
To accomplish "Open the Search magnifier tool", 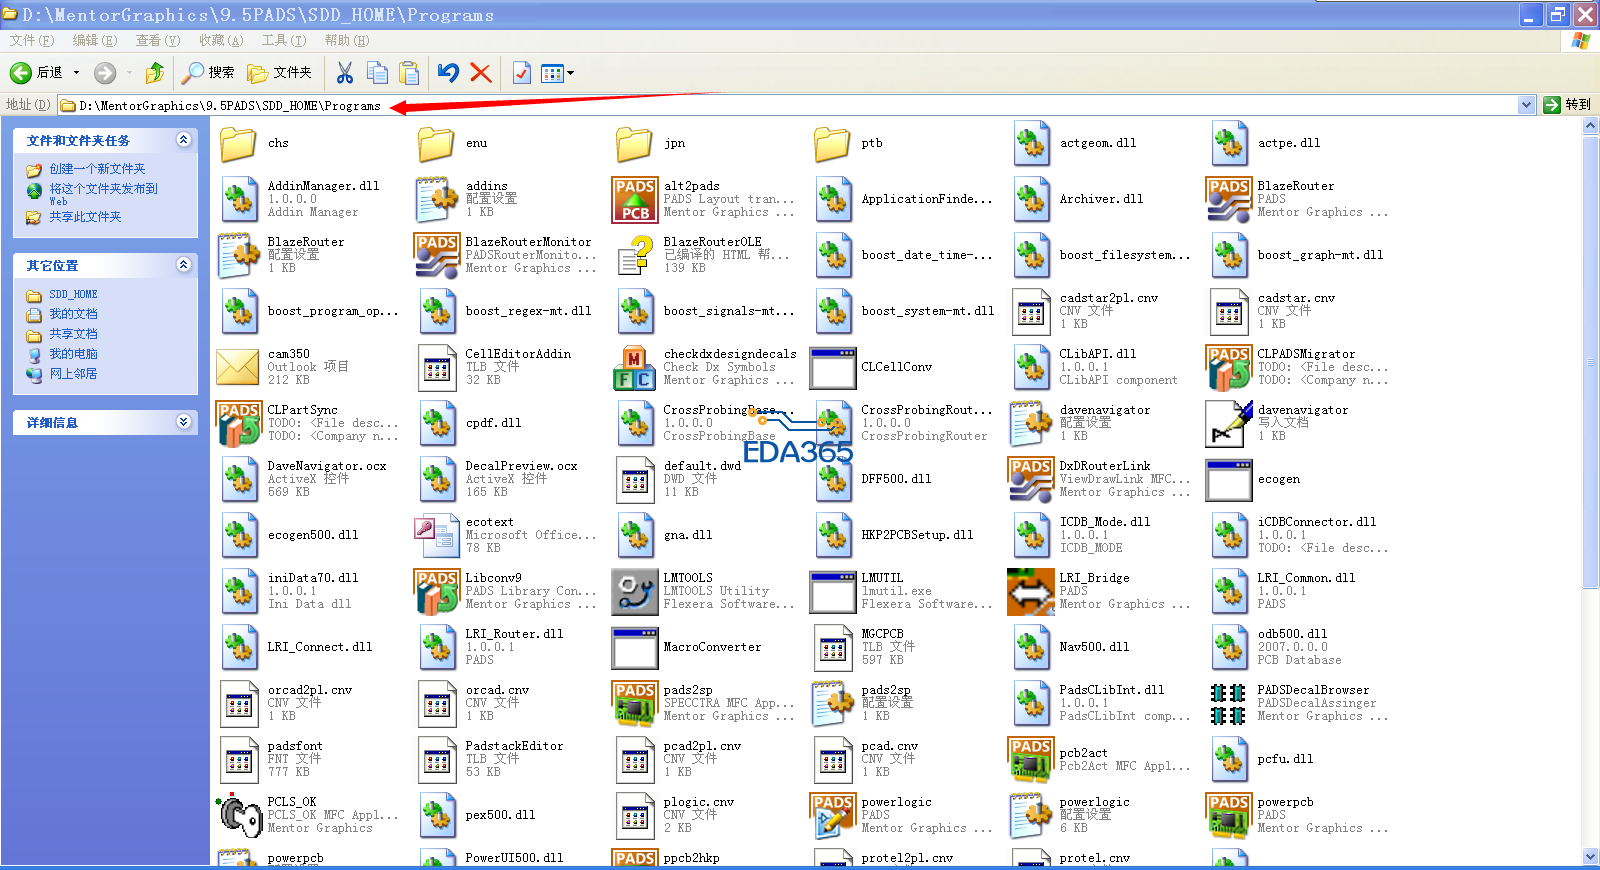I will click(x=193, y=72).
